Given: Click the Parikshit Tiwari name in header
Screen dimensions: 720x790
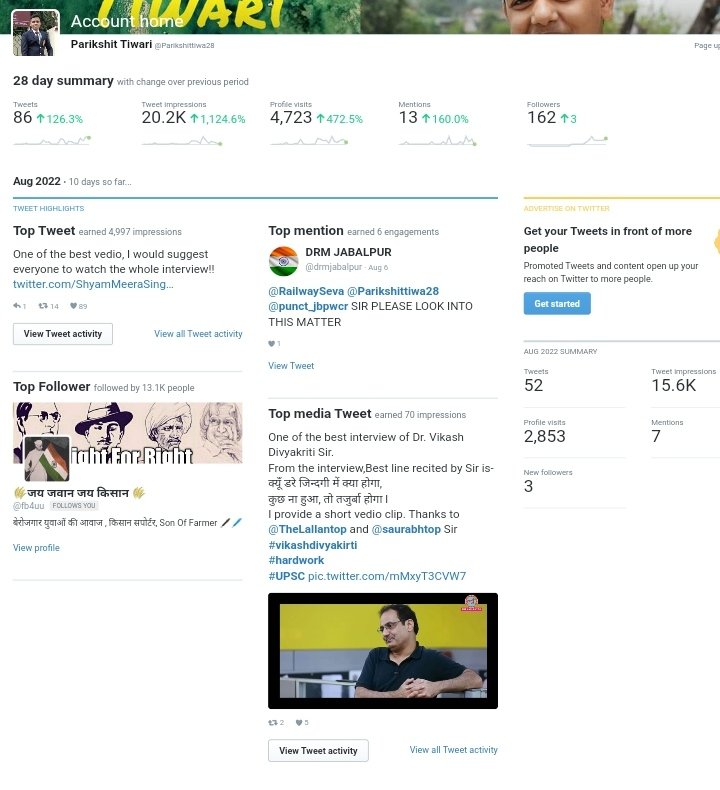Looking at the screenshot, I should coord(111,44).
